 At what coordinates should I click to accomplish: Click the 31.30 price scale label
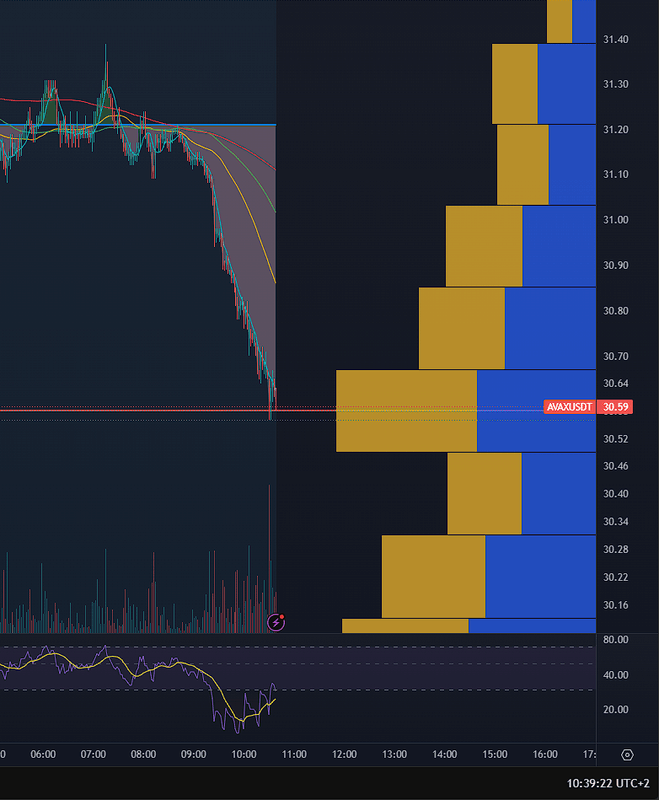(616, 84)
